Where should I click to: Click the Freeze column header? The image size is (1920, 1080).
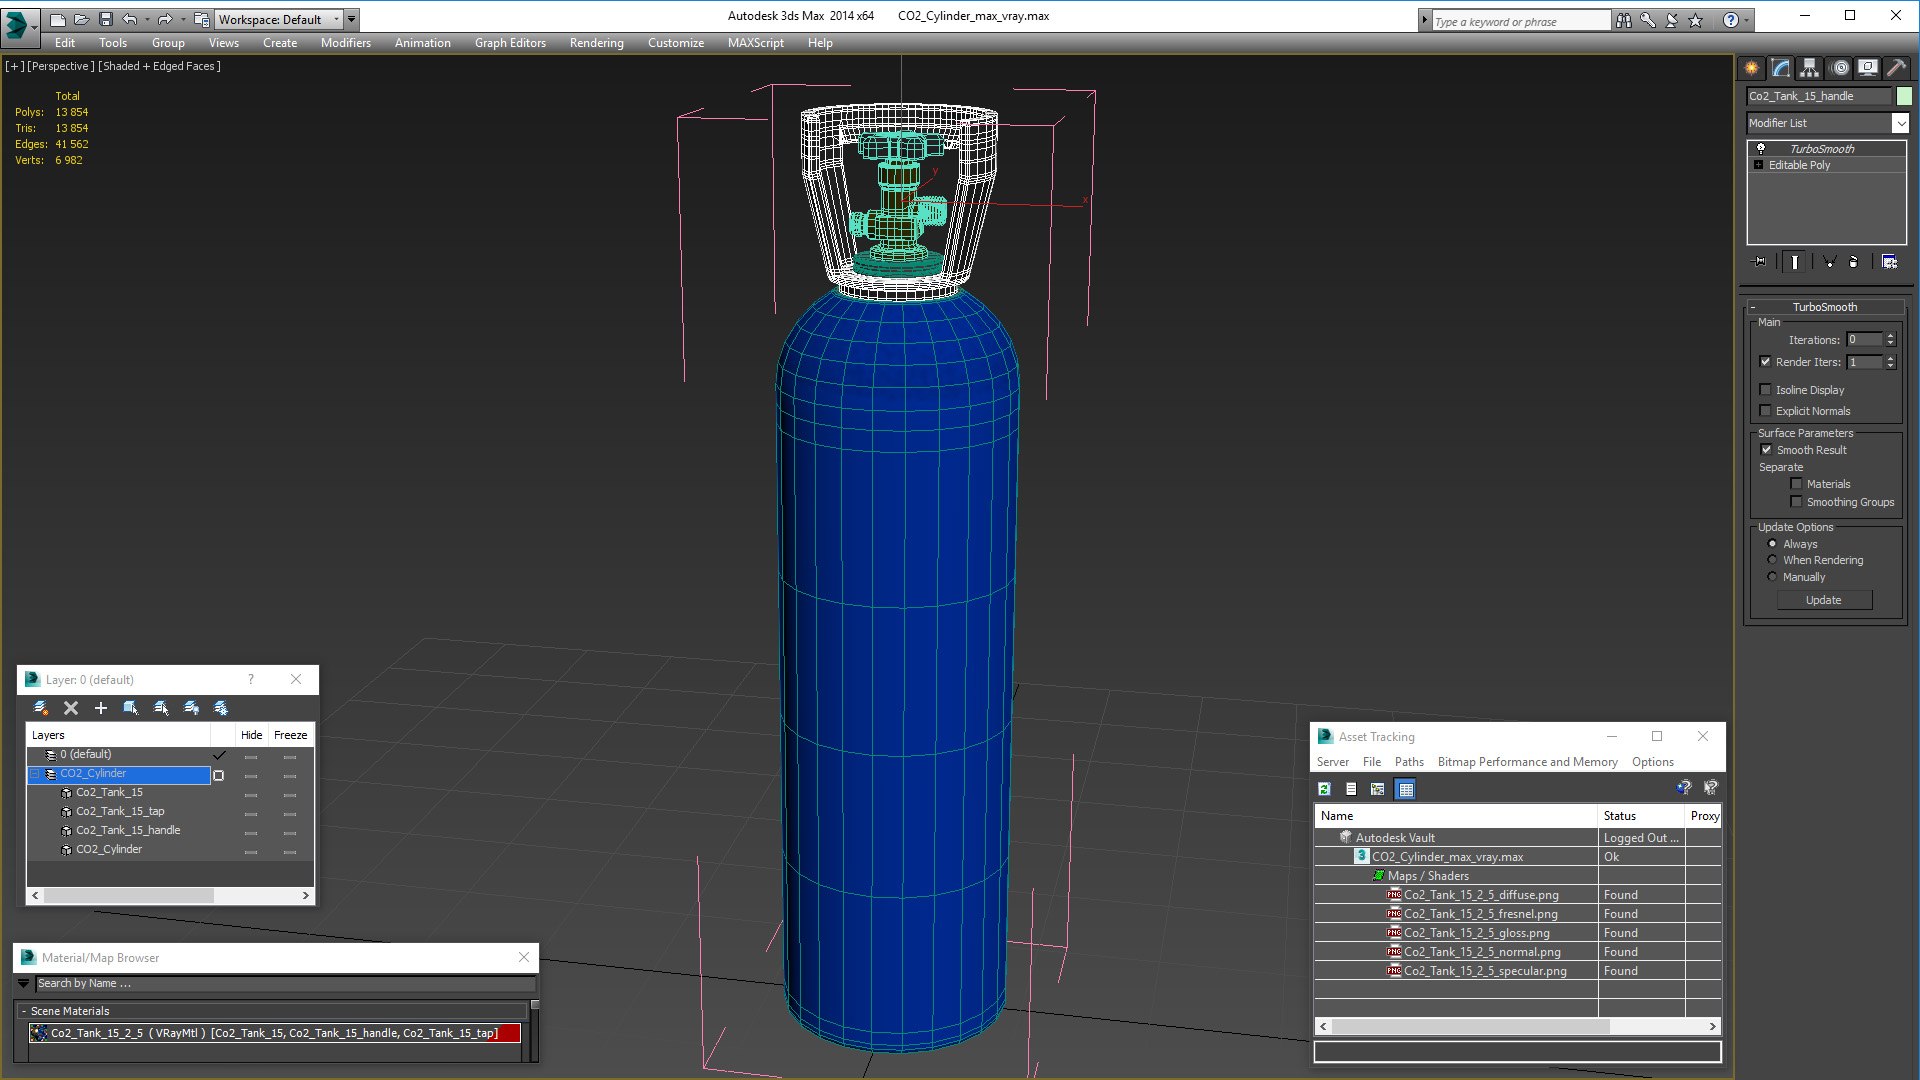[x=291, y=735]
